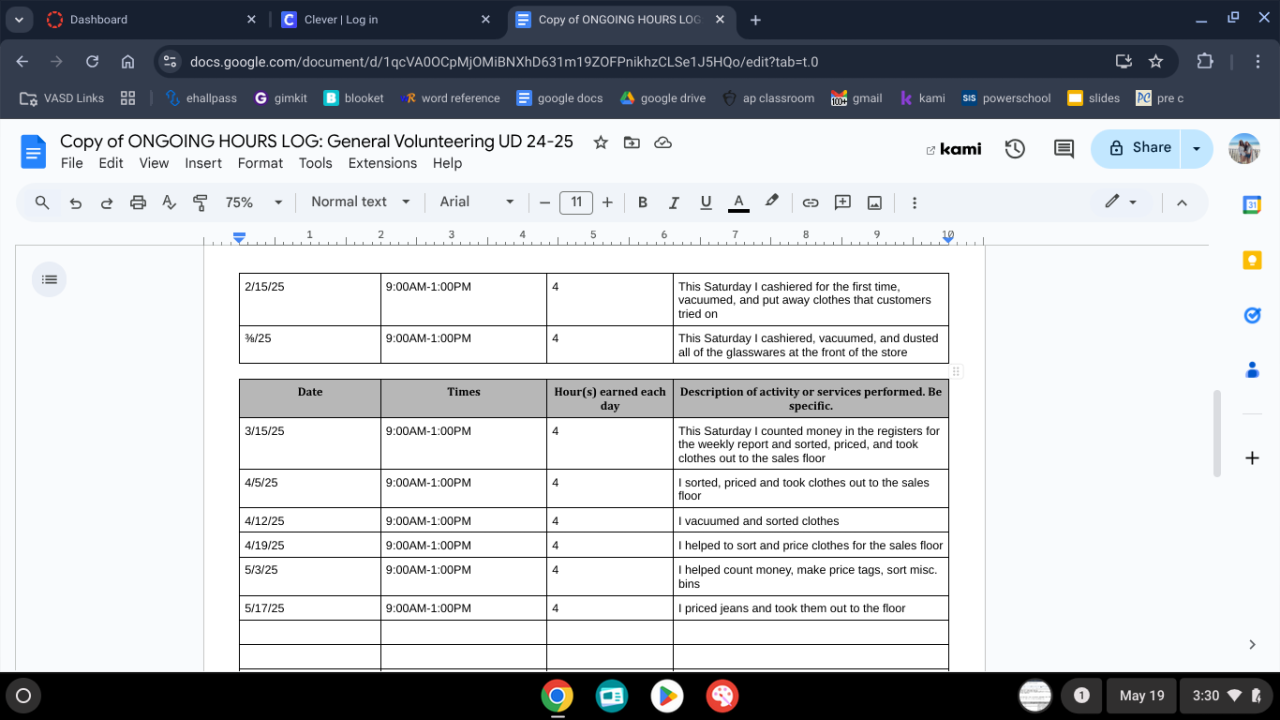Insert a link
1280x720 pixels.
point(811,202)
